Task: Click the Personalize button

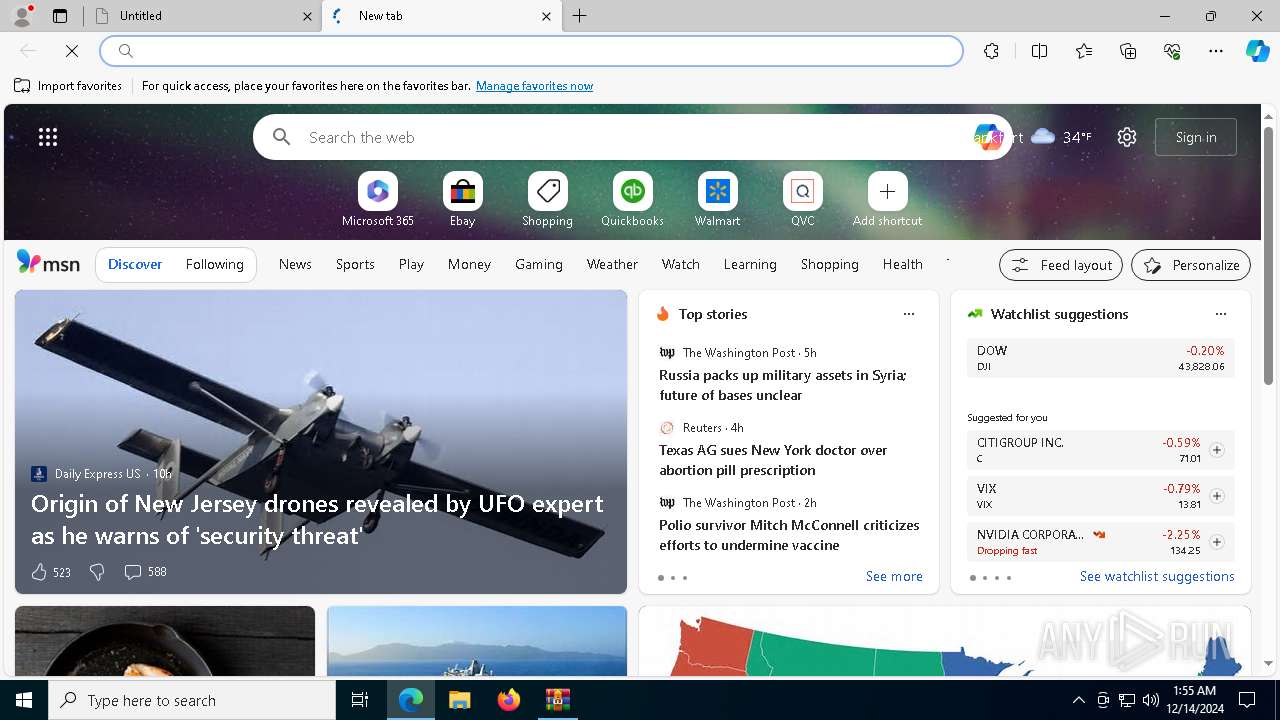Action: pos(1191,265)
